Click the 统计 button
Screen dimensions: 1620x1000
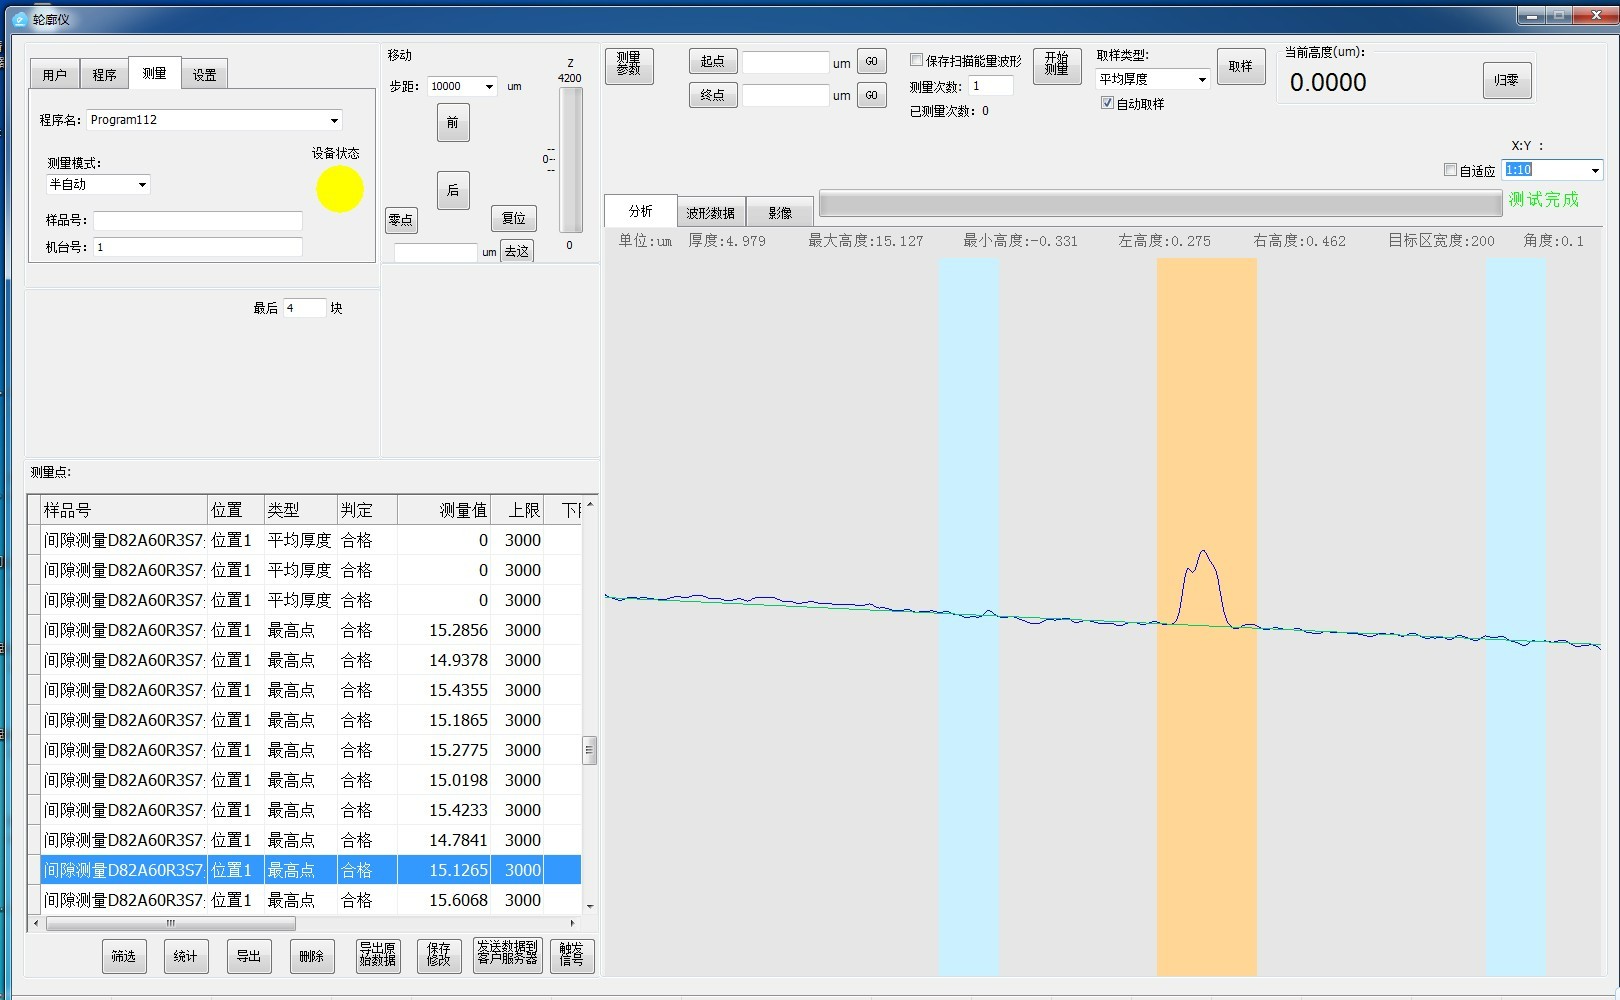click(x=185, y=956)
